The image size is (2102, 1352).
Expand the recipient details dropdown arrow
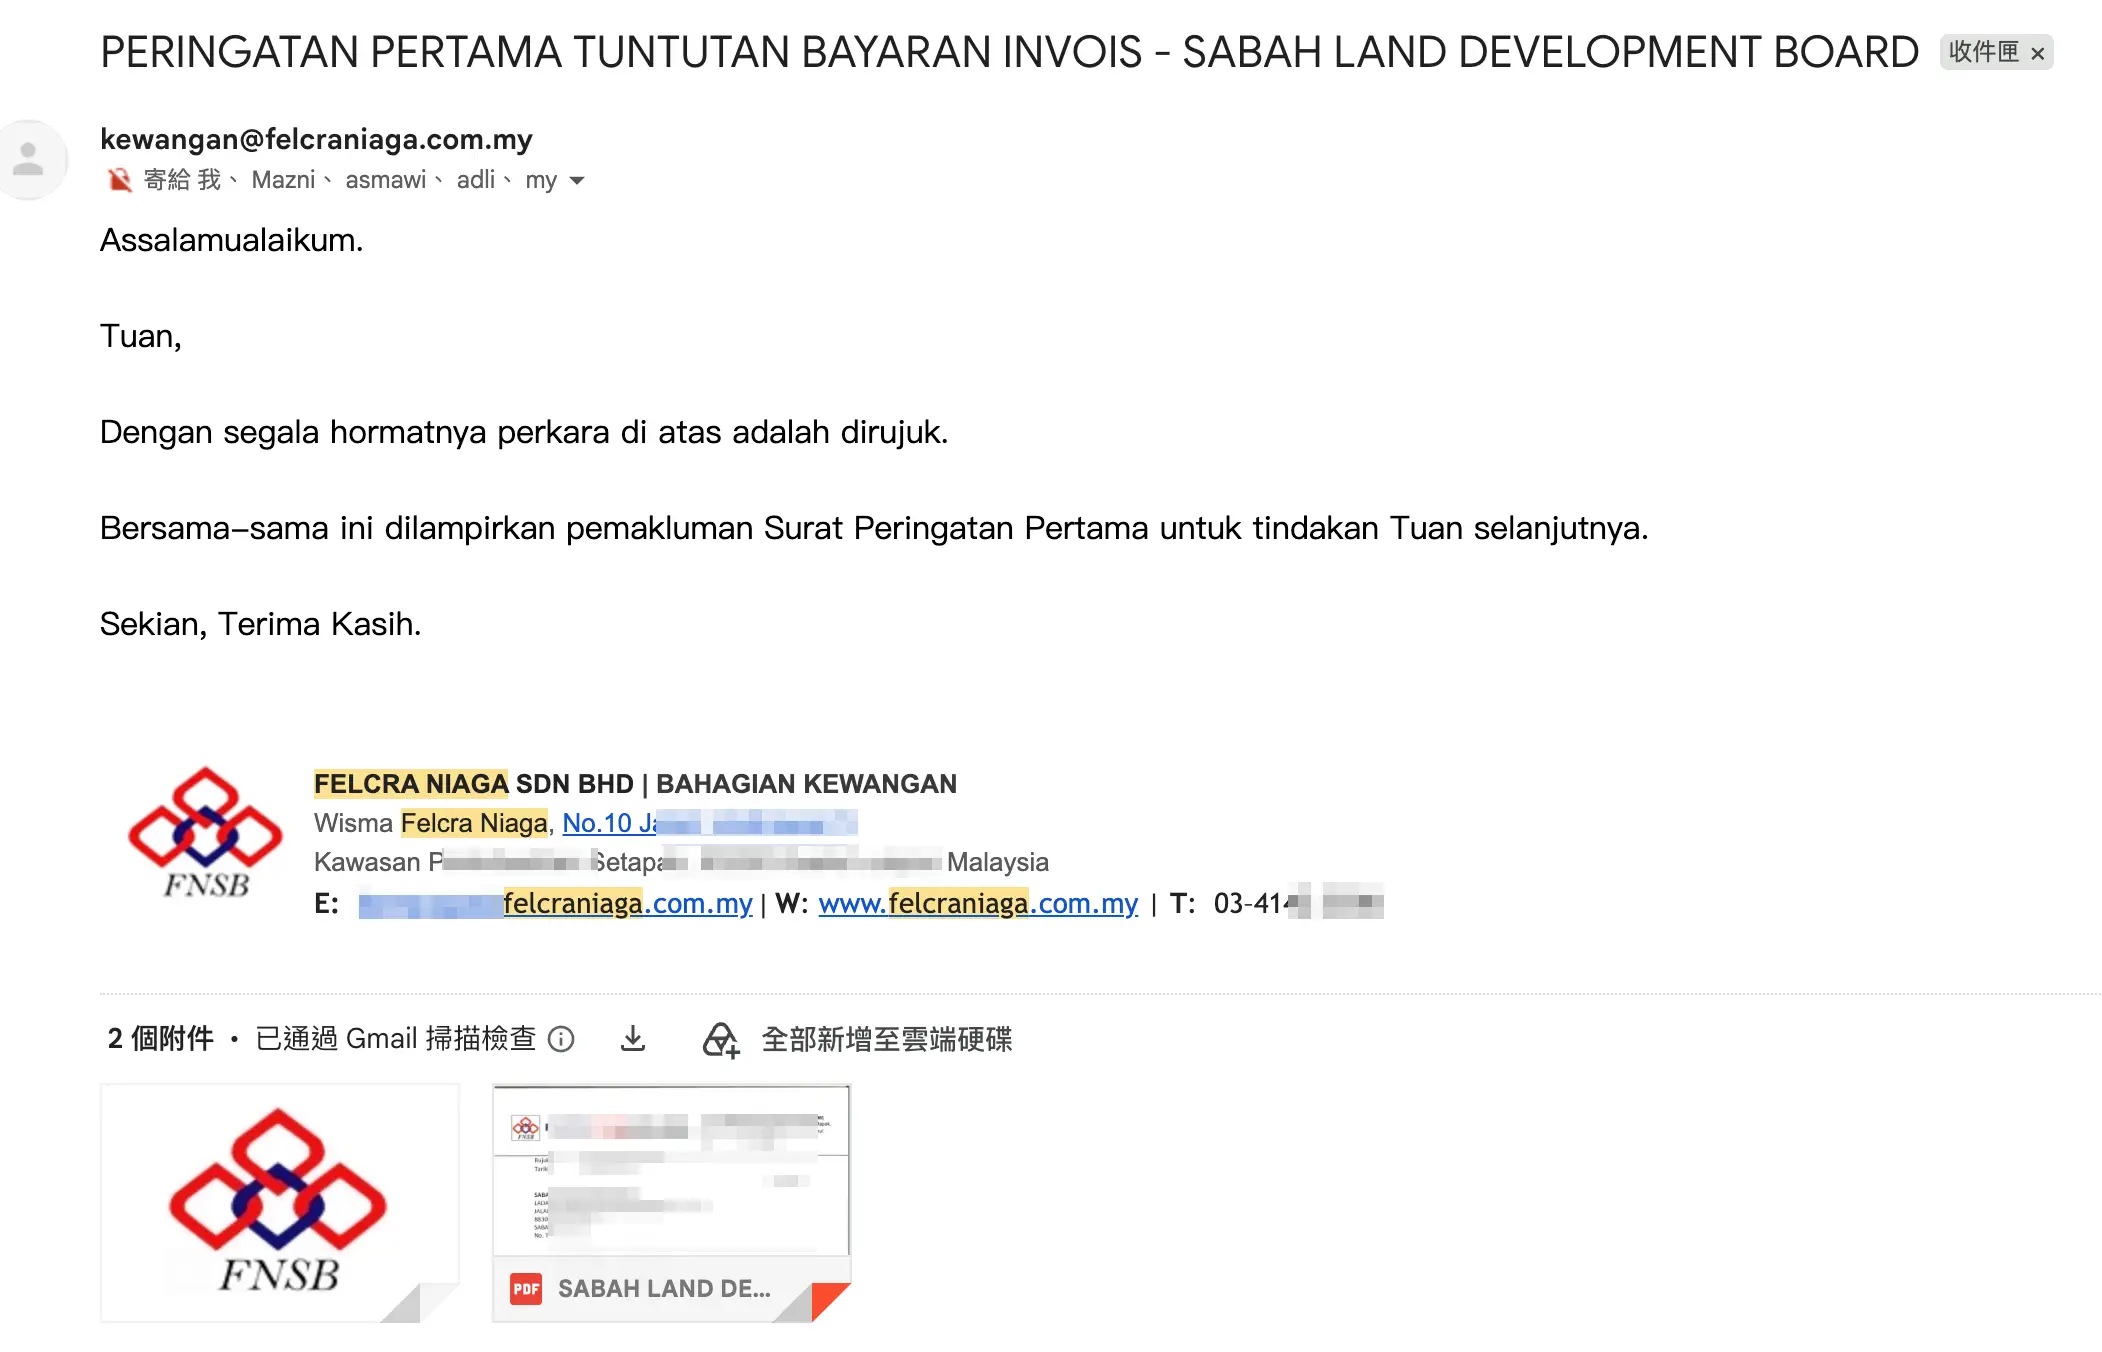[577, 181]
